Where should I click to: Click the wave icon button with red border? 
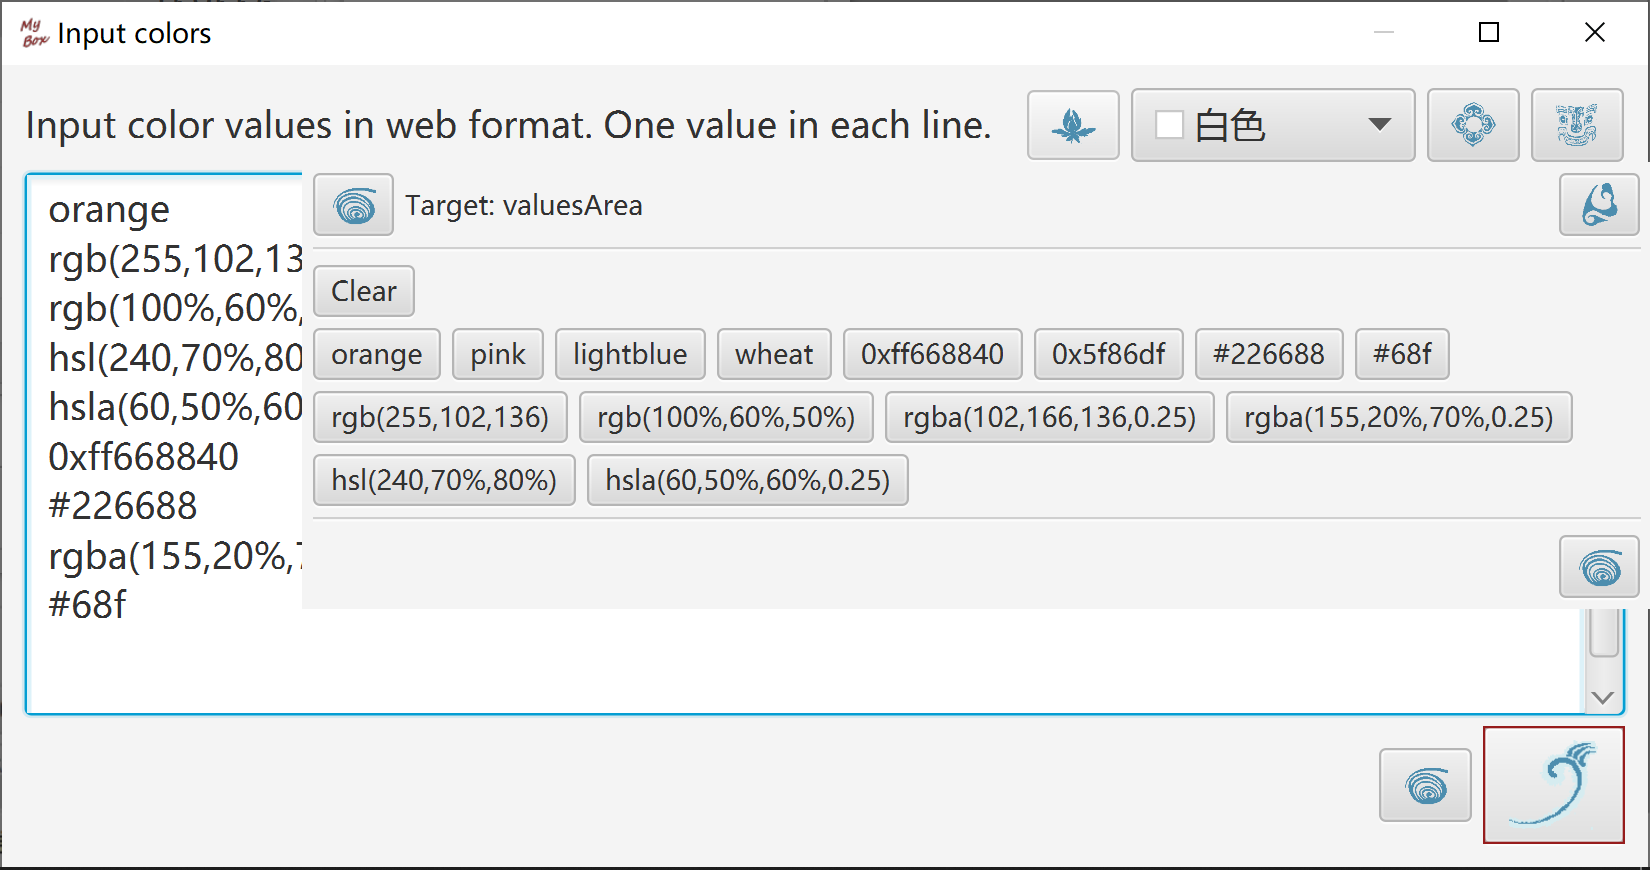[x=1554, y=785]
